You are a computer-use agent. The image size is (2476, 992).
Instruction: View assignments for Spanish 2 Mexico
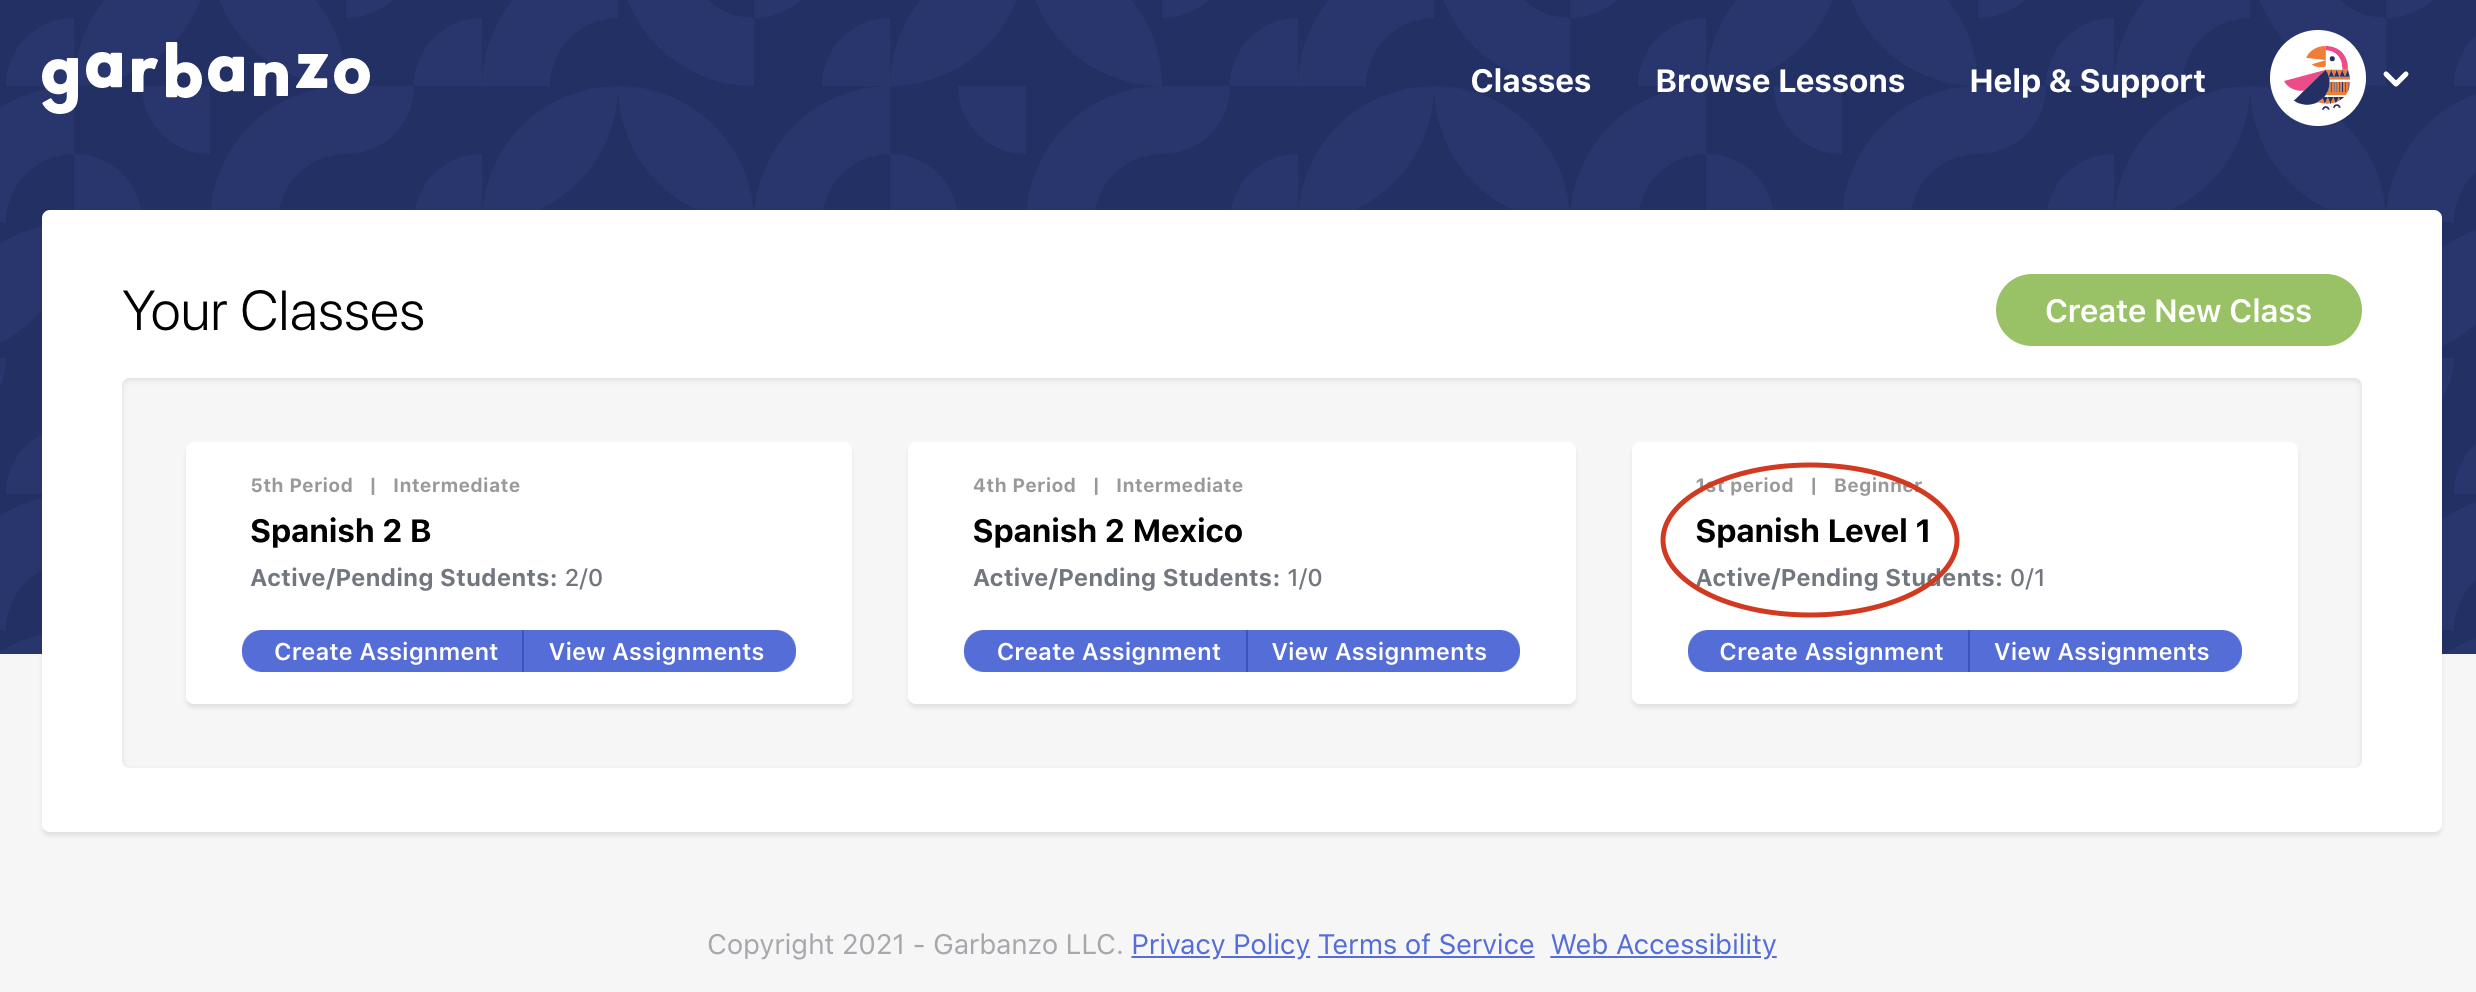point(1378,651)
